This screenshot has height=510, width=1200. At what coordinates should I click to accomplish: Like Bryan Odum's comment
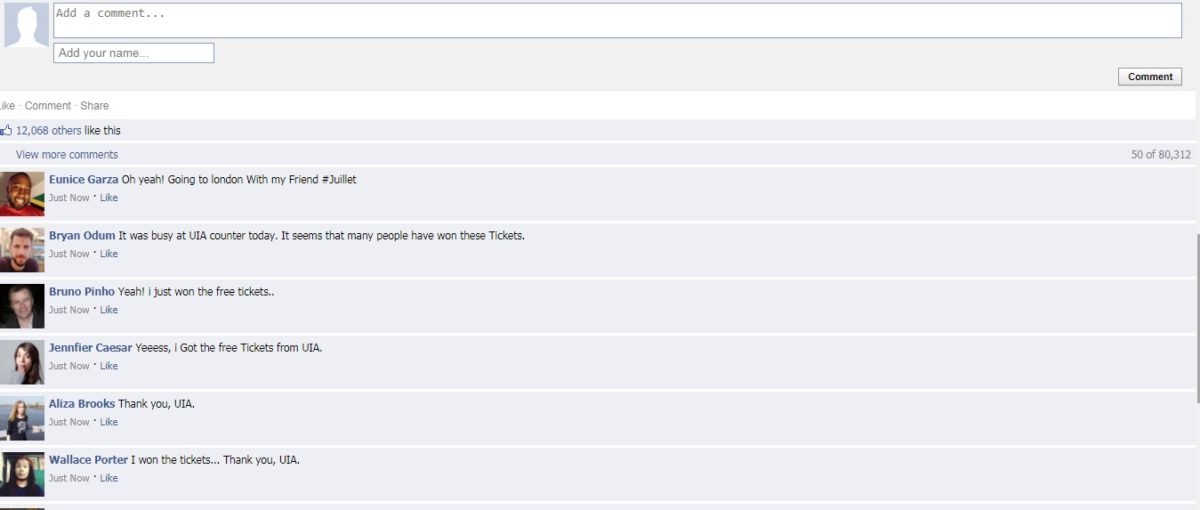point(109,254)
